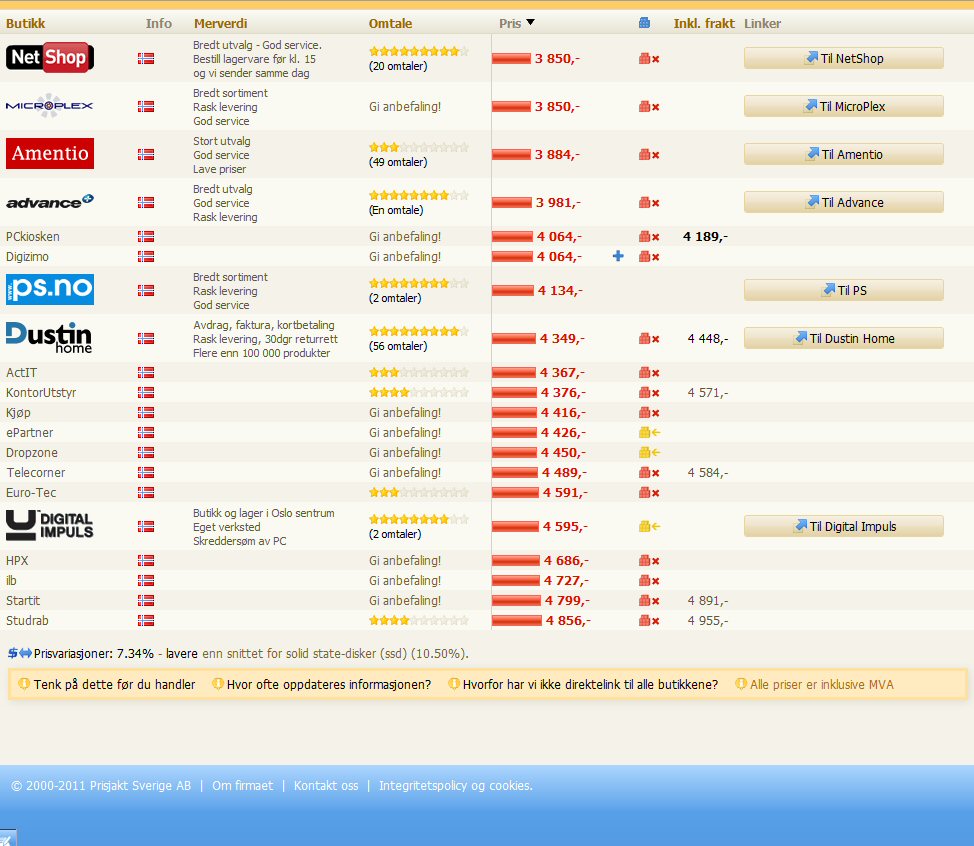Open Hvorfor har vi ikke direktelink question
Screen dimensions: 974x846
point(590,684)
